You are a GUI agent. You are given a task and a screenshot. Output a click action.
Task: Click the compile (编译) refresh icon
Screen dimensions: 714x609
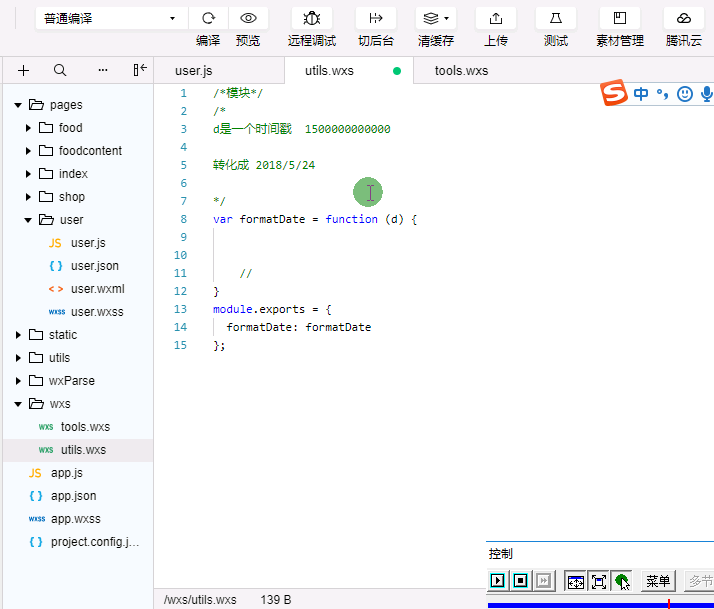click(208, 18)
